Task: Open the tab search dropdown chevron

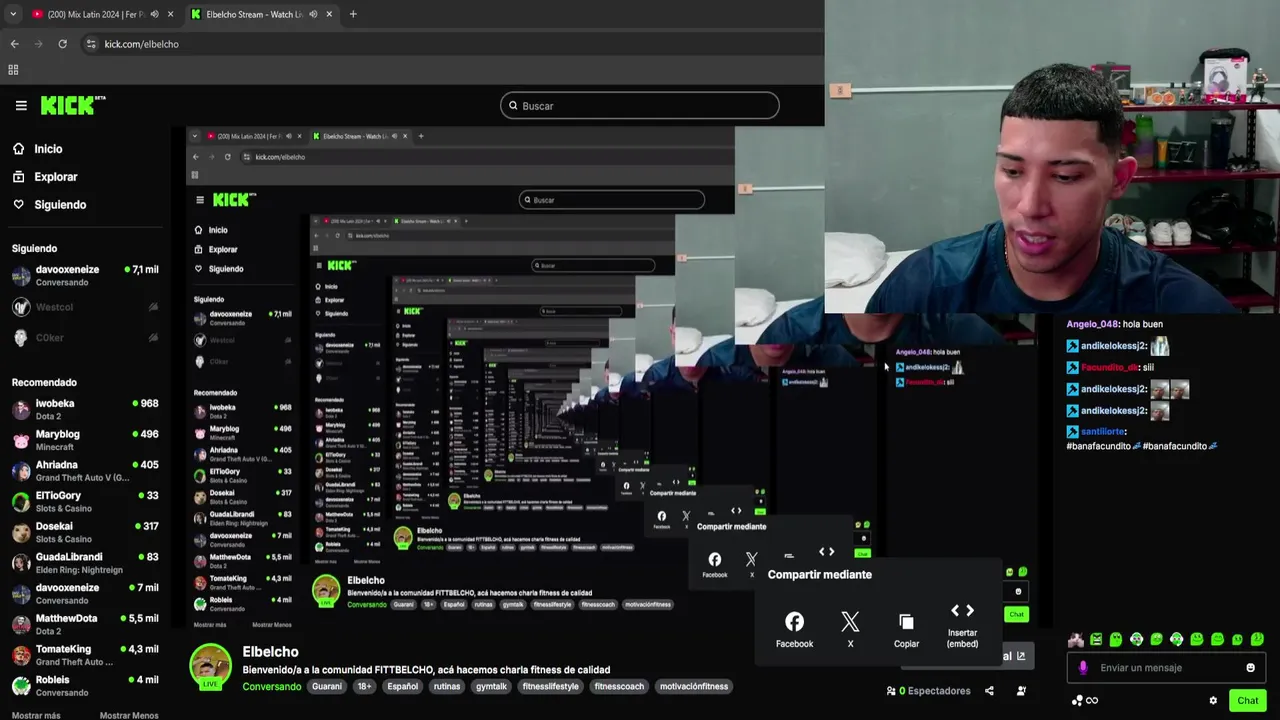Action: coord(13,14)
